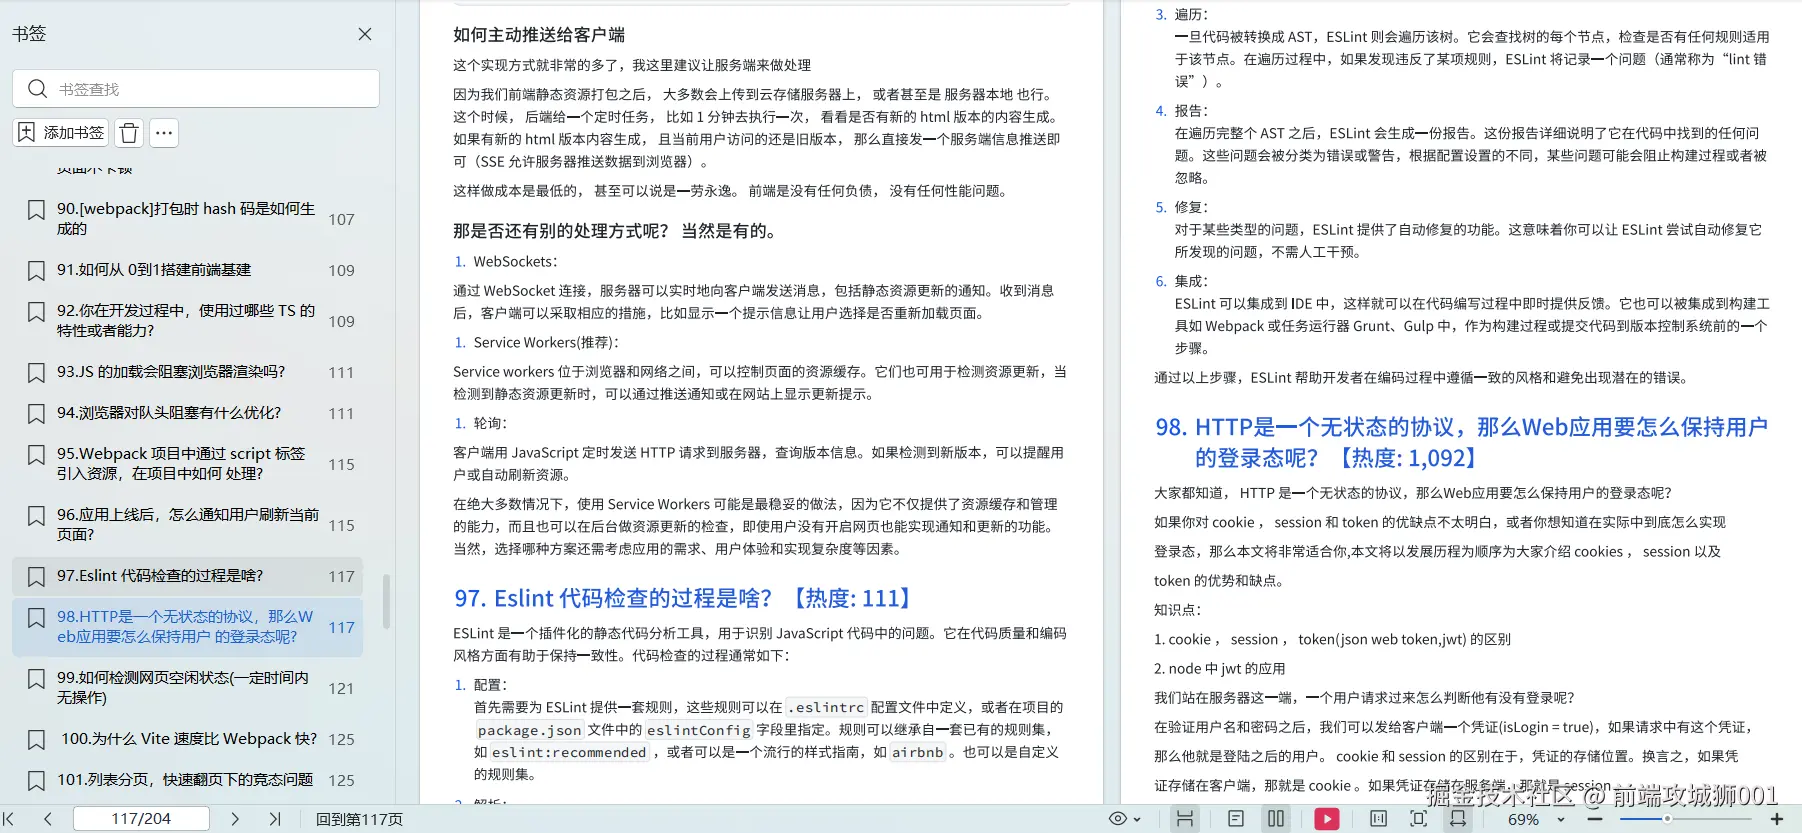The image size is (1802, 833).
Task: Go to the next page
Action: click(x=235, y=819)
